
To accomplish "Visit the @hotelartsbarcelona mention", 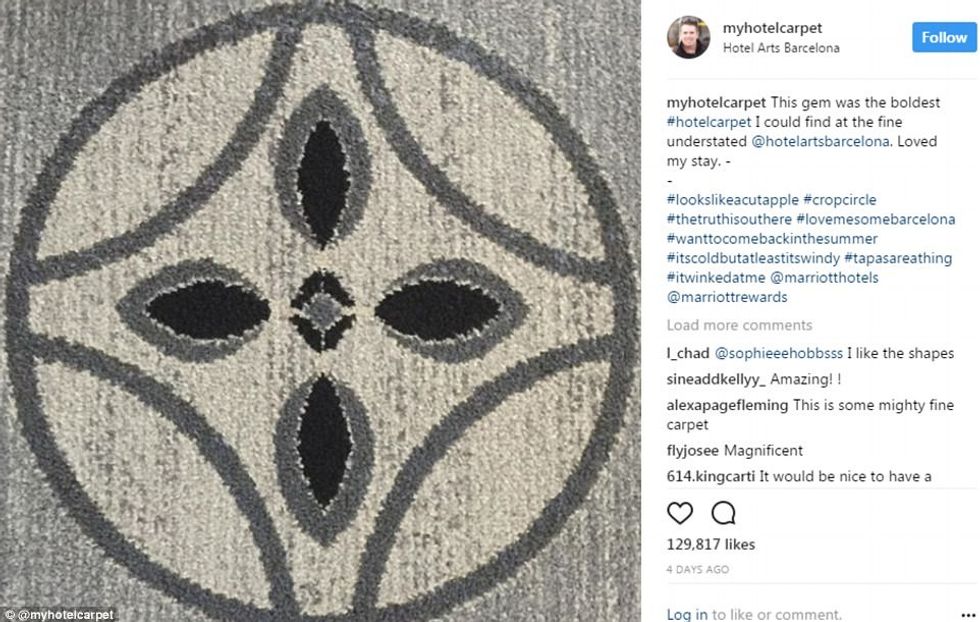I will pyautogui.click(x=820, y=141).
